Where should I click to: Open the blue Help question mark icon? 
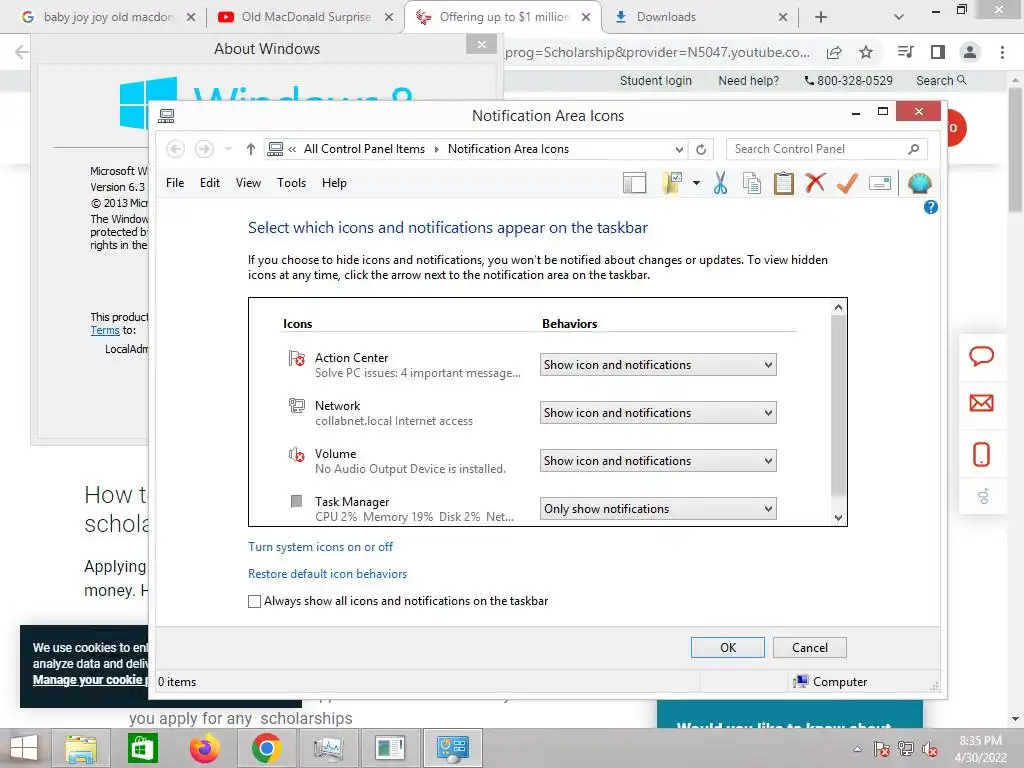click(931, 208)
